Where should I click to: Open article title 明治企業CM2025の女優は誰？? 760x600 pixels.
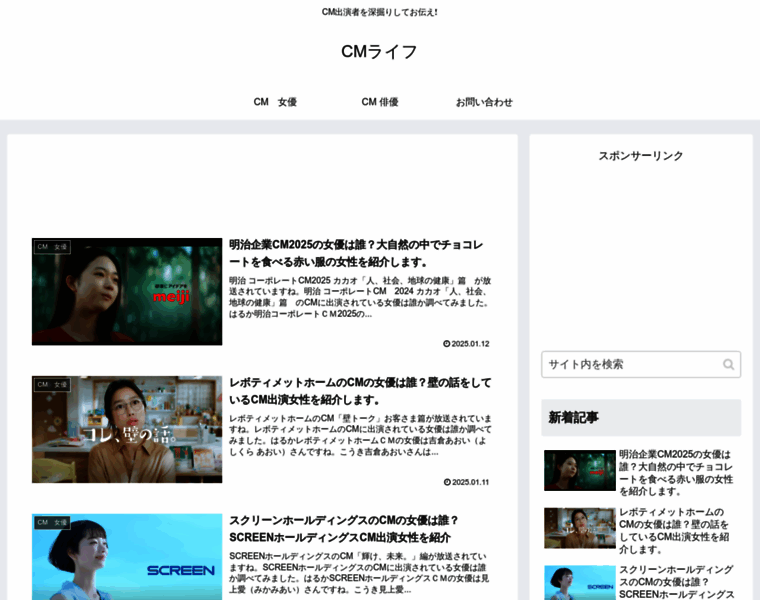tap(356, 253)
